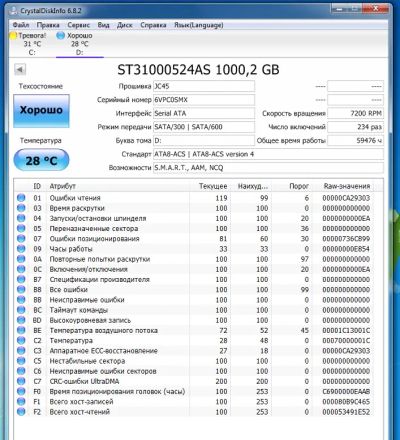Viewport: 400px width, 440px height.
Task: Click the CrystalDiskInfo title bar icon
Action: (x=13, y=11)
